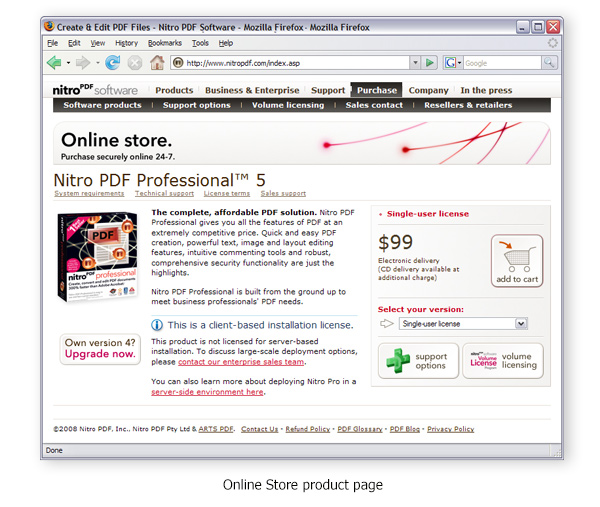Click the Firefox logo in title bar
Image resolution: width=600 pixels, height=507 pixels.
click(x=49, y=26)
